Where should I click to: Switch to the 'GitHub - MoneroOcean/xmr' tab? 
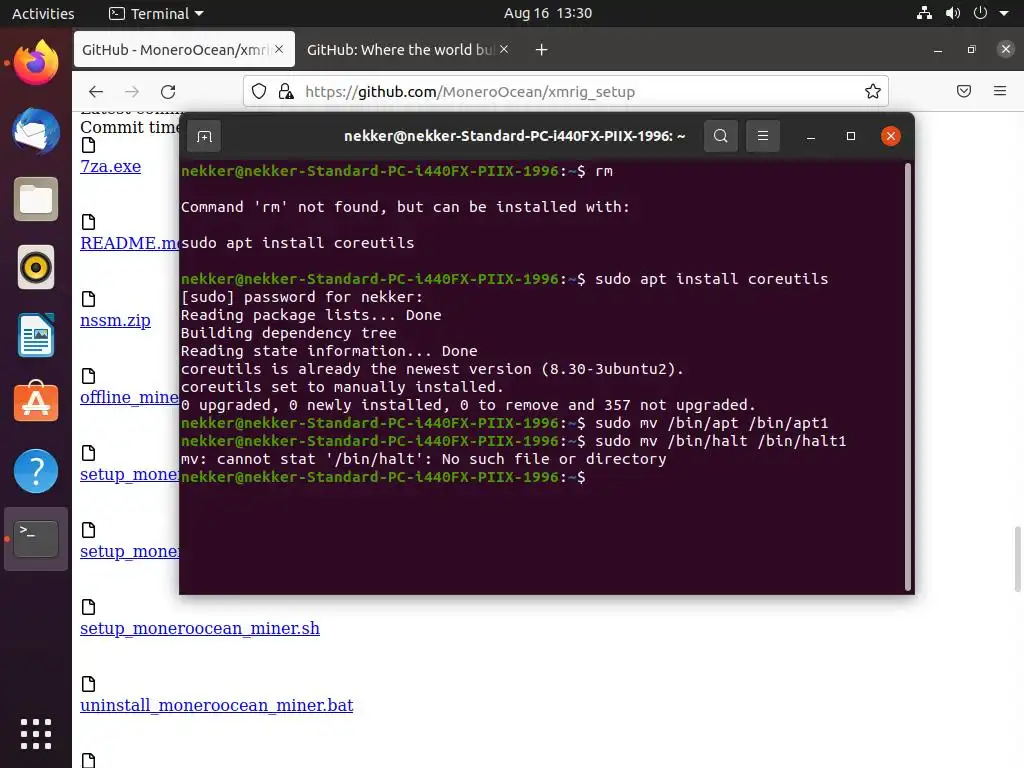(x=184, y=49)
